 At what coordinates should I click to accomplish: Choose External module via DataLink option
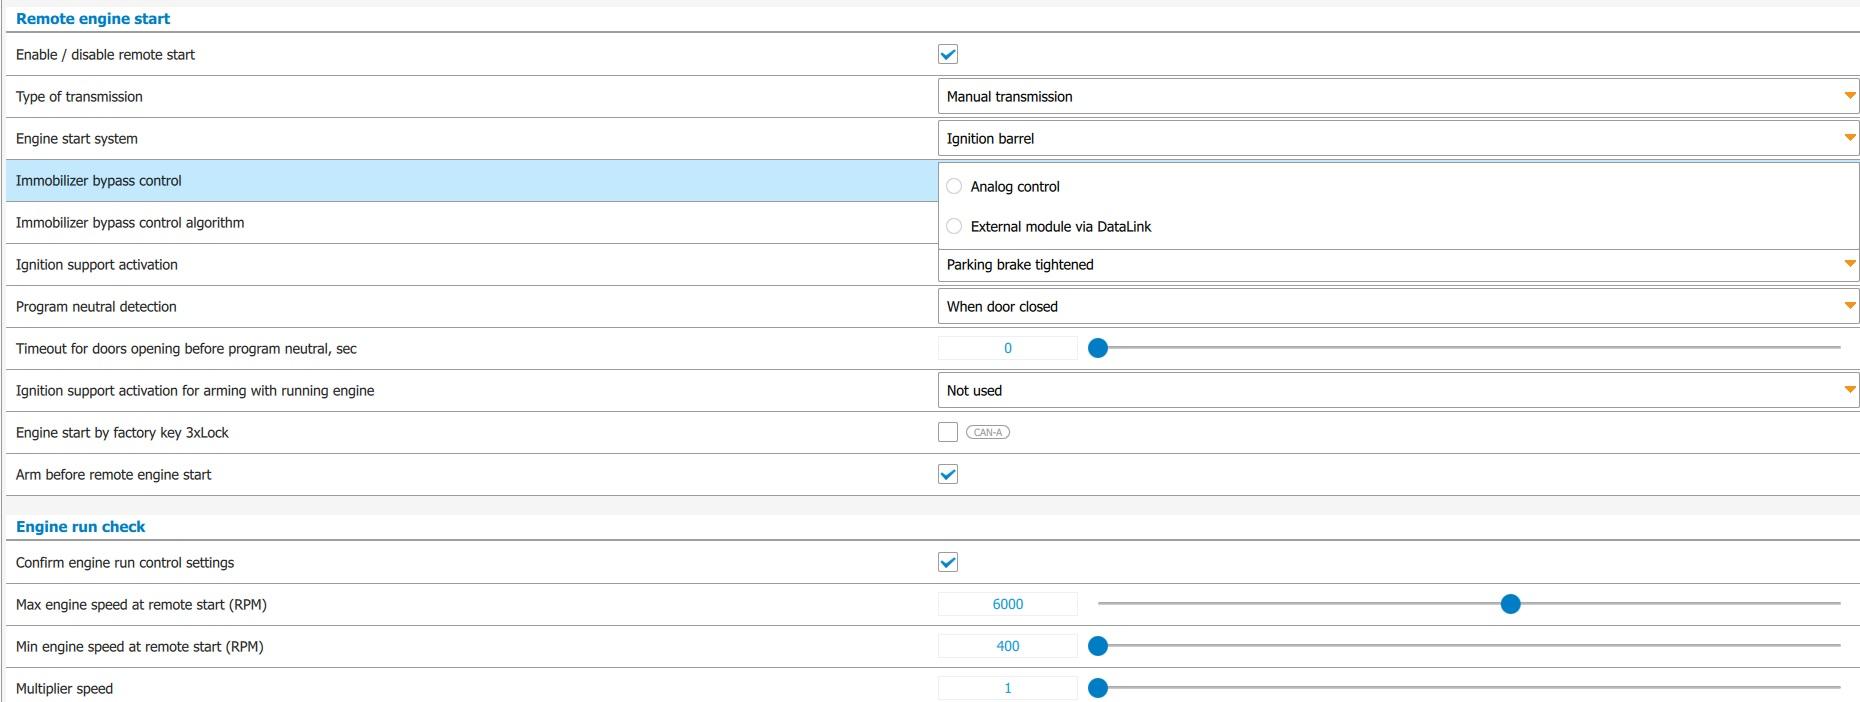(954, 226)
